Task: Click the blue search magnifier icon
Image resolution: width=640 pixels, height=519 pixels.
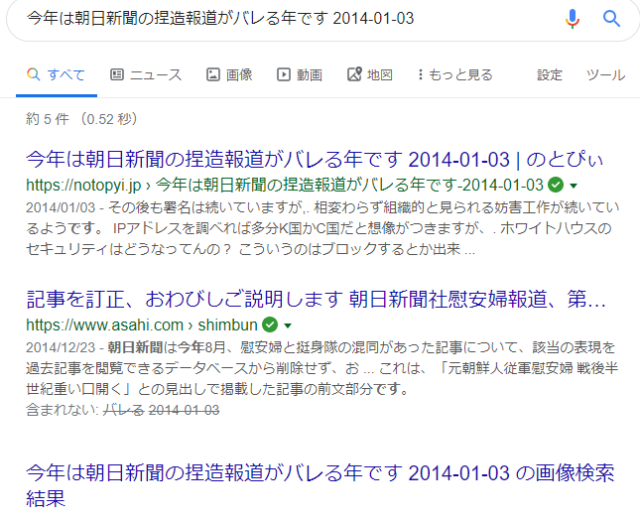Action: 611,18
